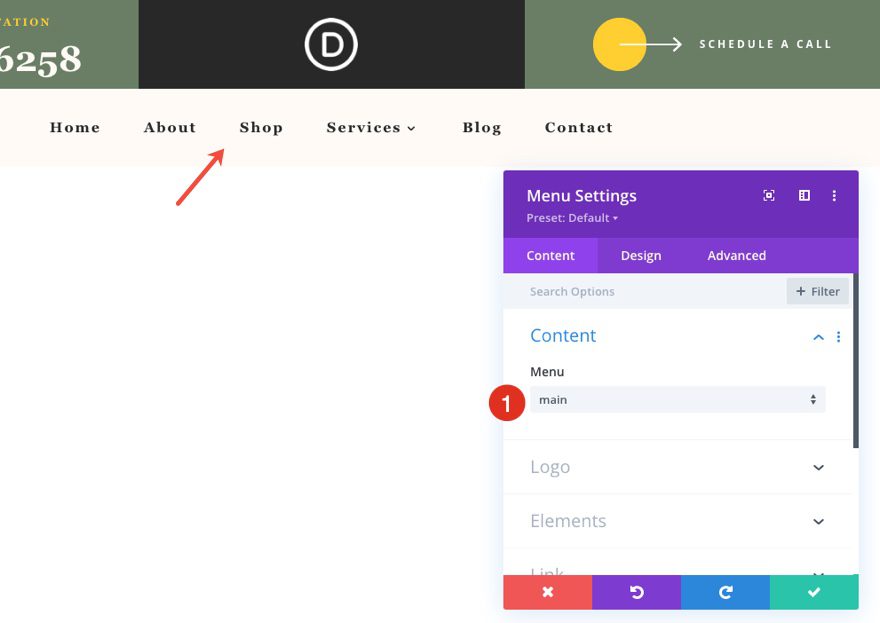Viewport: 880px width, 623px height.
Task: Open the Preset: Default dropdown
Action: coord(571,217)
